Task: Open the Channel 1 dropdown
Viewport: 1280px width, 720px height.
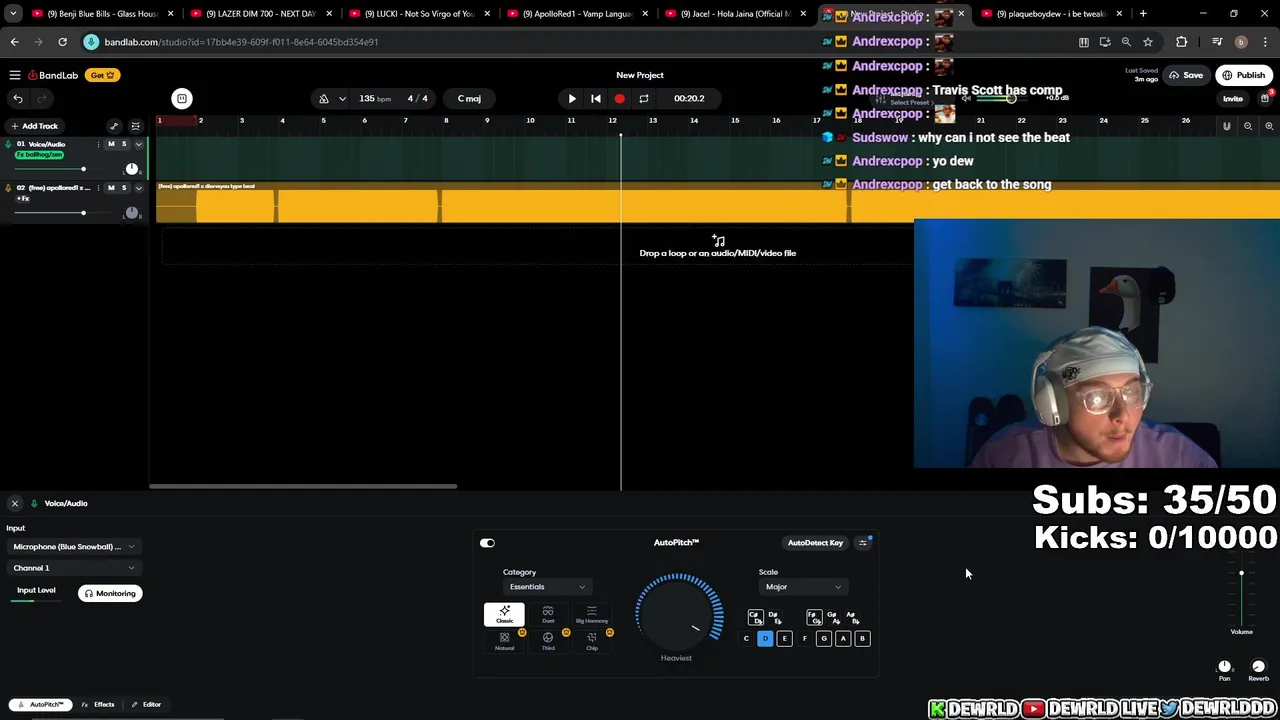Action: click(x=73, y=568)
